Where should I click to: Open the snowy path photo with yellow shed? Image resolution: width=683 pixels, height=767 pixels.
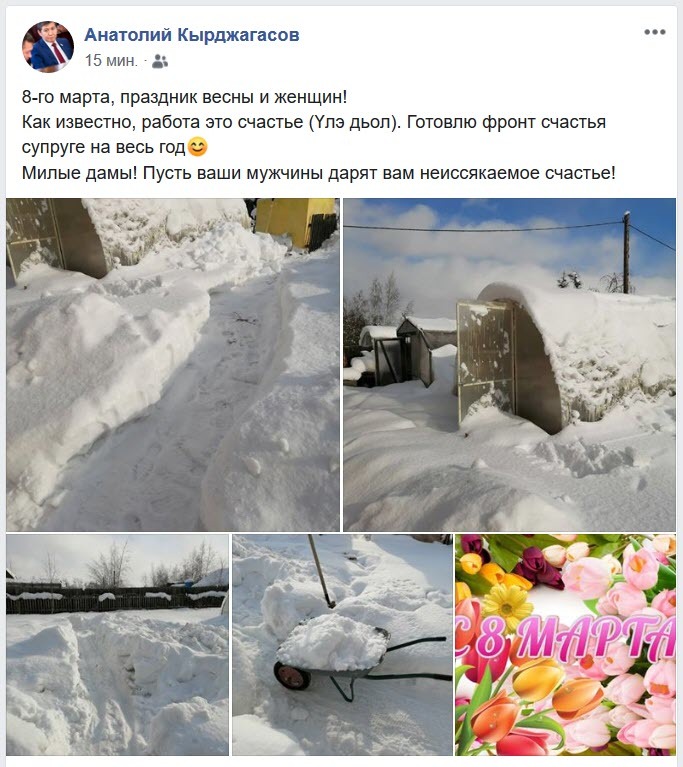(173, 364)
